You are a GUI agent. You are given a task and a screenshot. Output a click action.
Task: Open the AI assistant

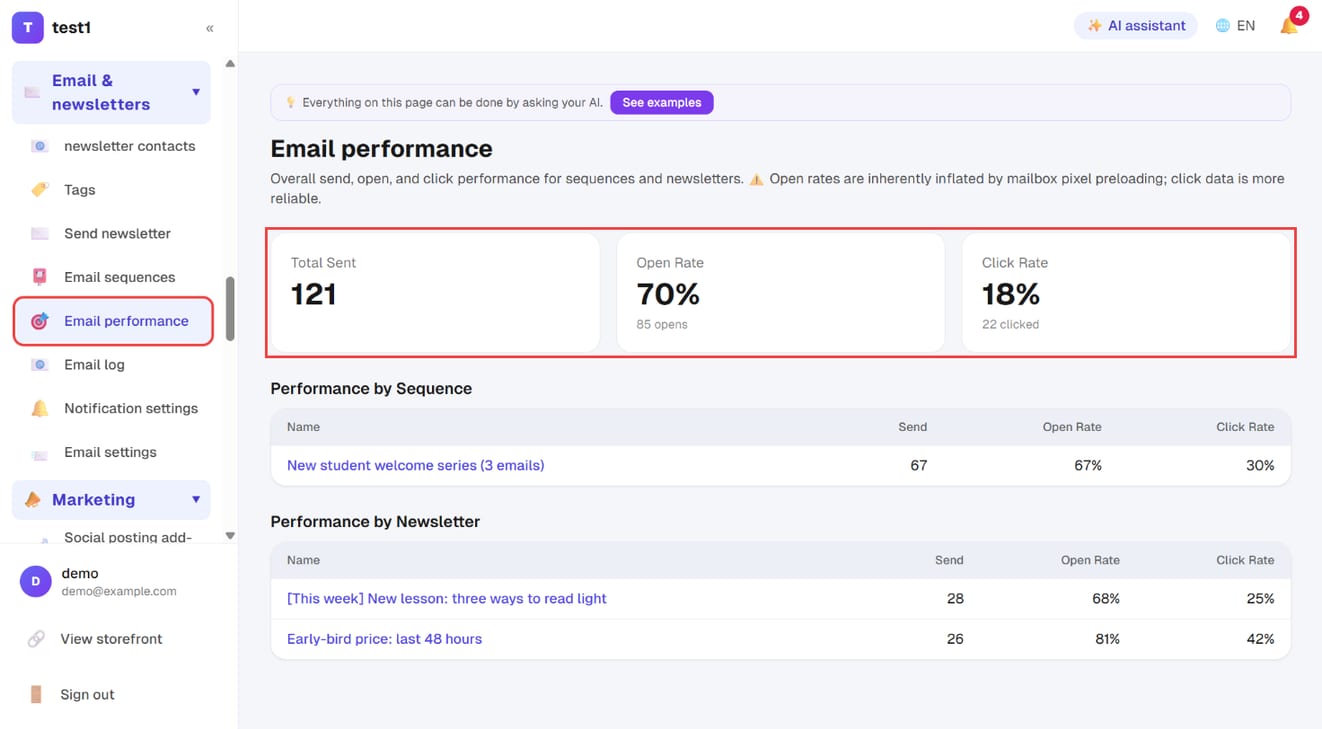(x=1136, y=26)
